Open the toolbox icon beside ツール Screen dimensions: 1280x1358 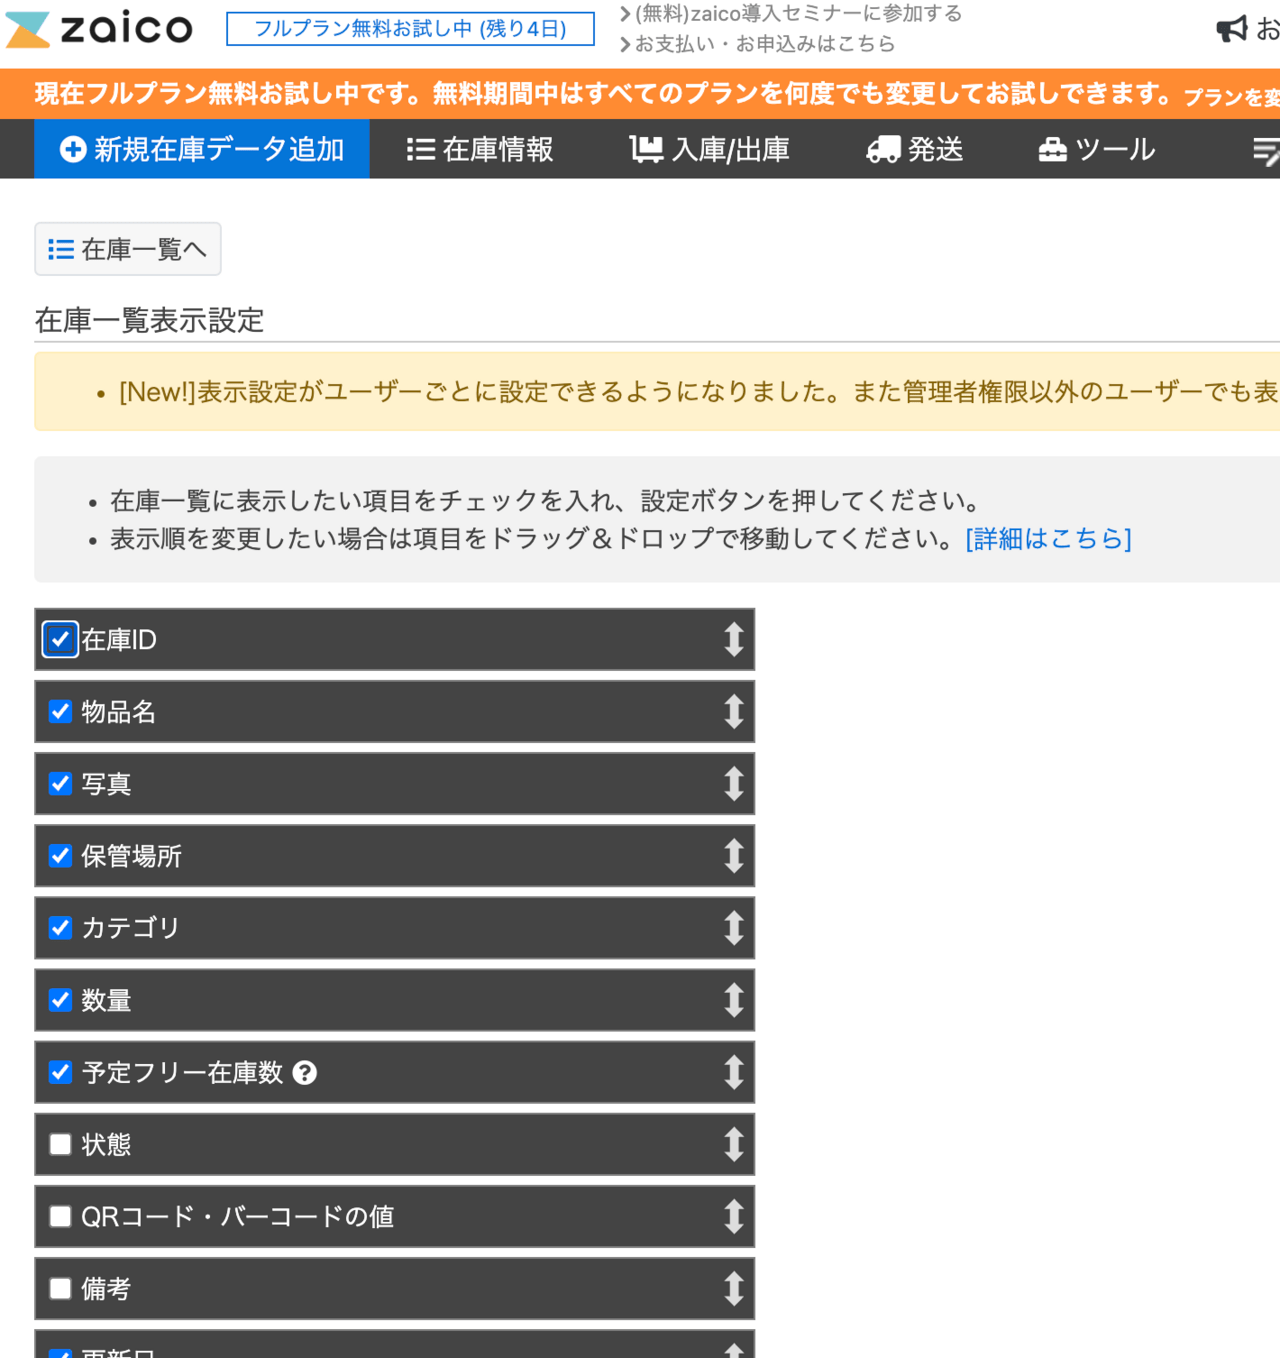coord(1052,148)
